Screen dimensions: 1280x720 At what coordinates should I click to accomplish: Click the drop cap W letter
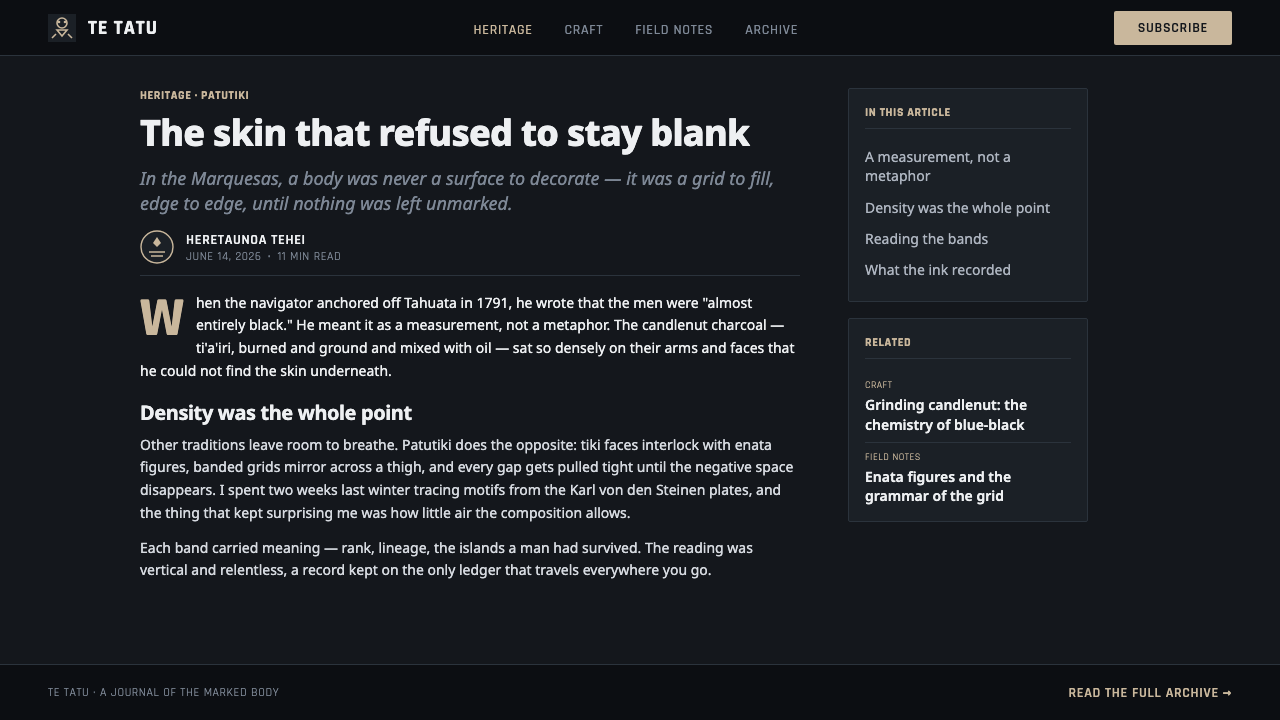tap(162, 318)
